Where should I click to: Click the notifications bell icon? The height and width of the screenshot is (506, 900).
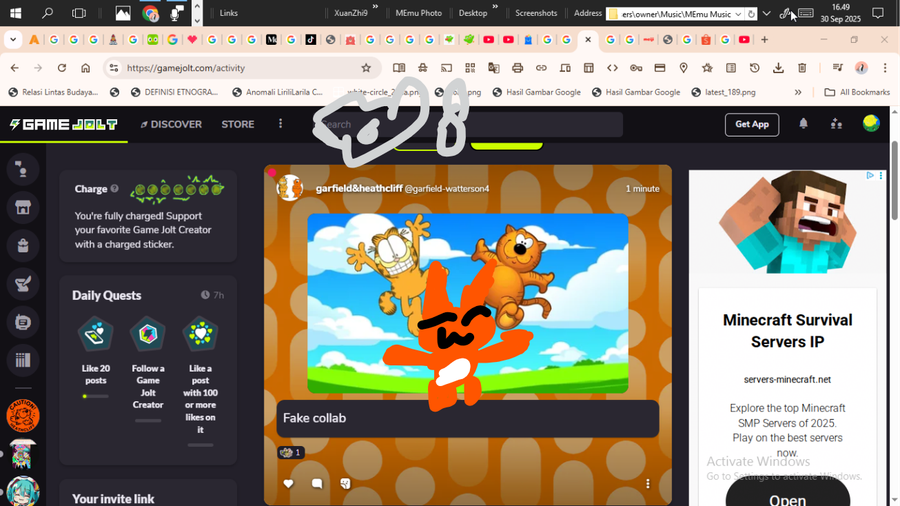(x=803, y=124)
